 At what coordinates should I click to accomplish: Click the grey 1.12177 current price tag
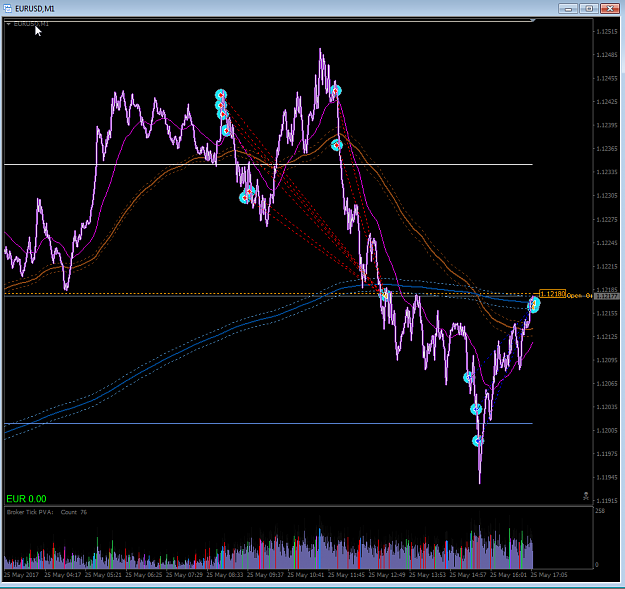click(606, 296)
